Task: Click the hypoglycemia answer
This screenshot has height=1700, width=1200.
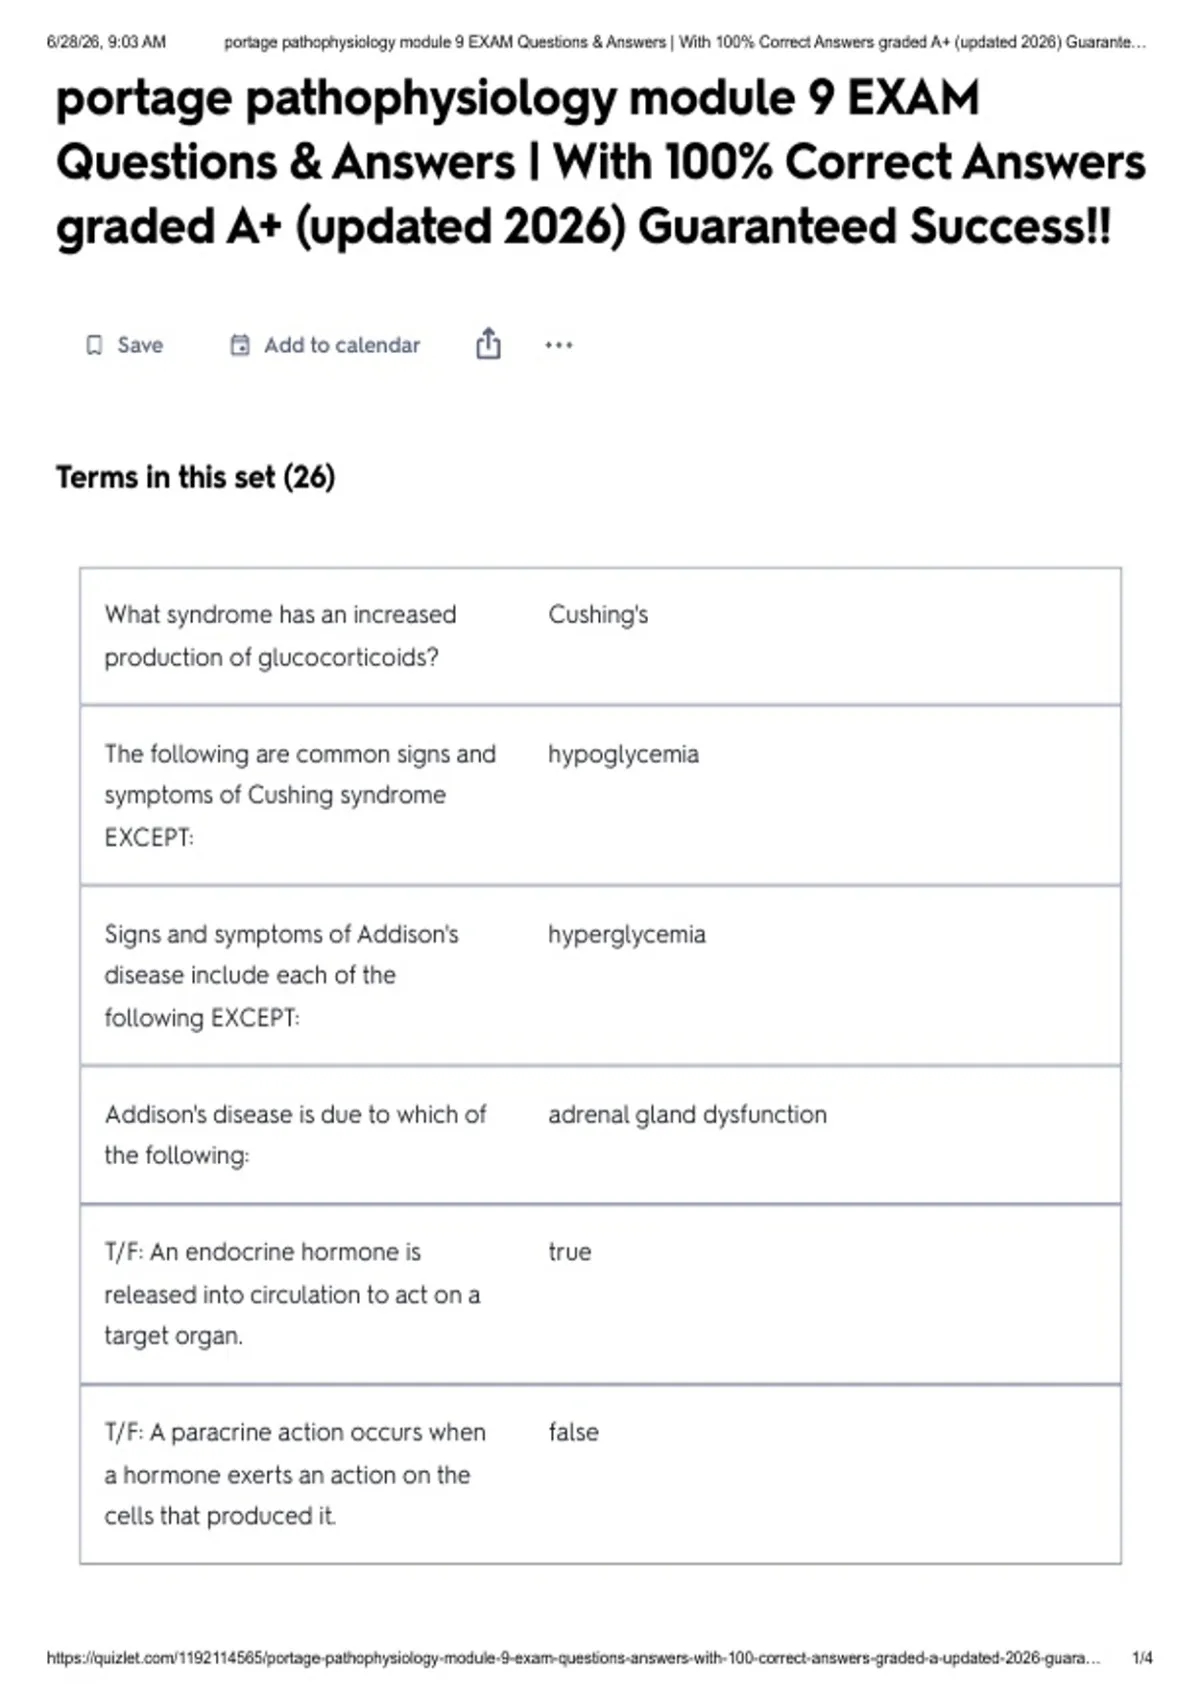Action: [623, 754]
